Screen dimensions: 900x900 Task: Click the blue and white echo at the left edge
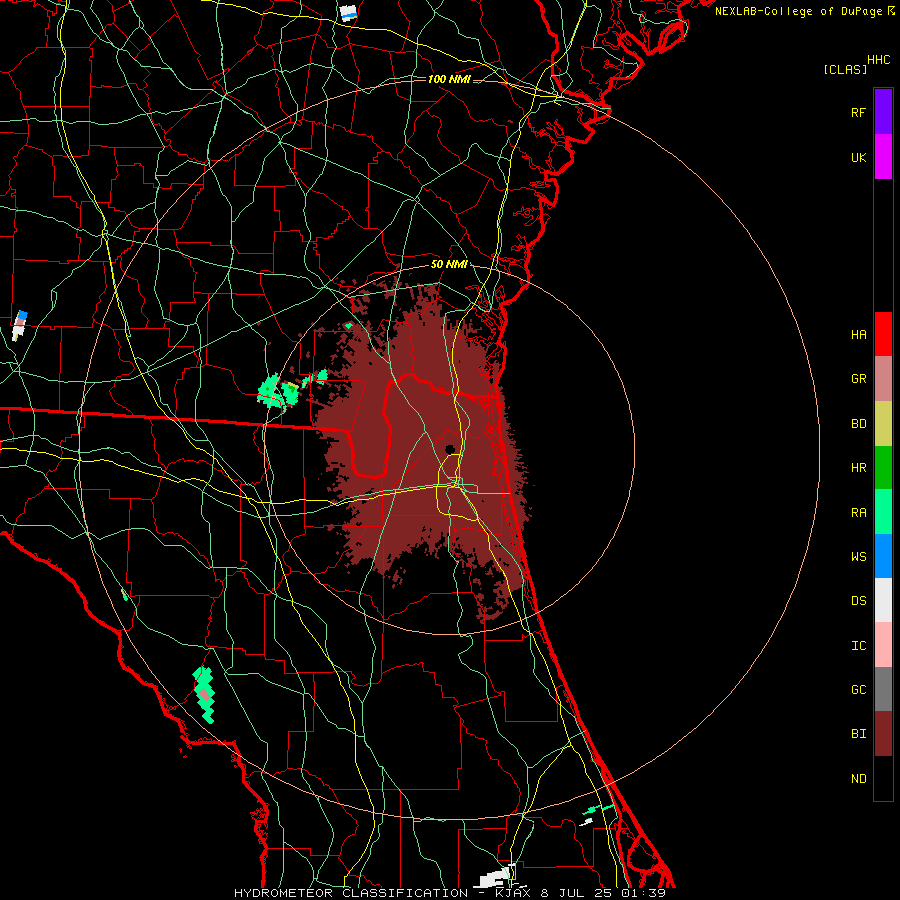pyautogui.click(x=20, y=325)
